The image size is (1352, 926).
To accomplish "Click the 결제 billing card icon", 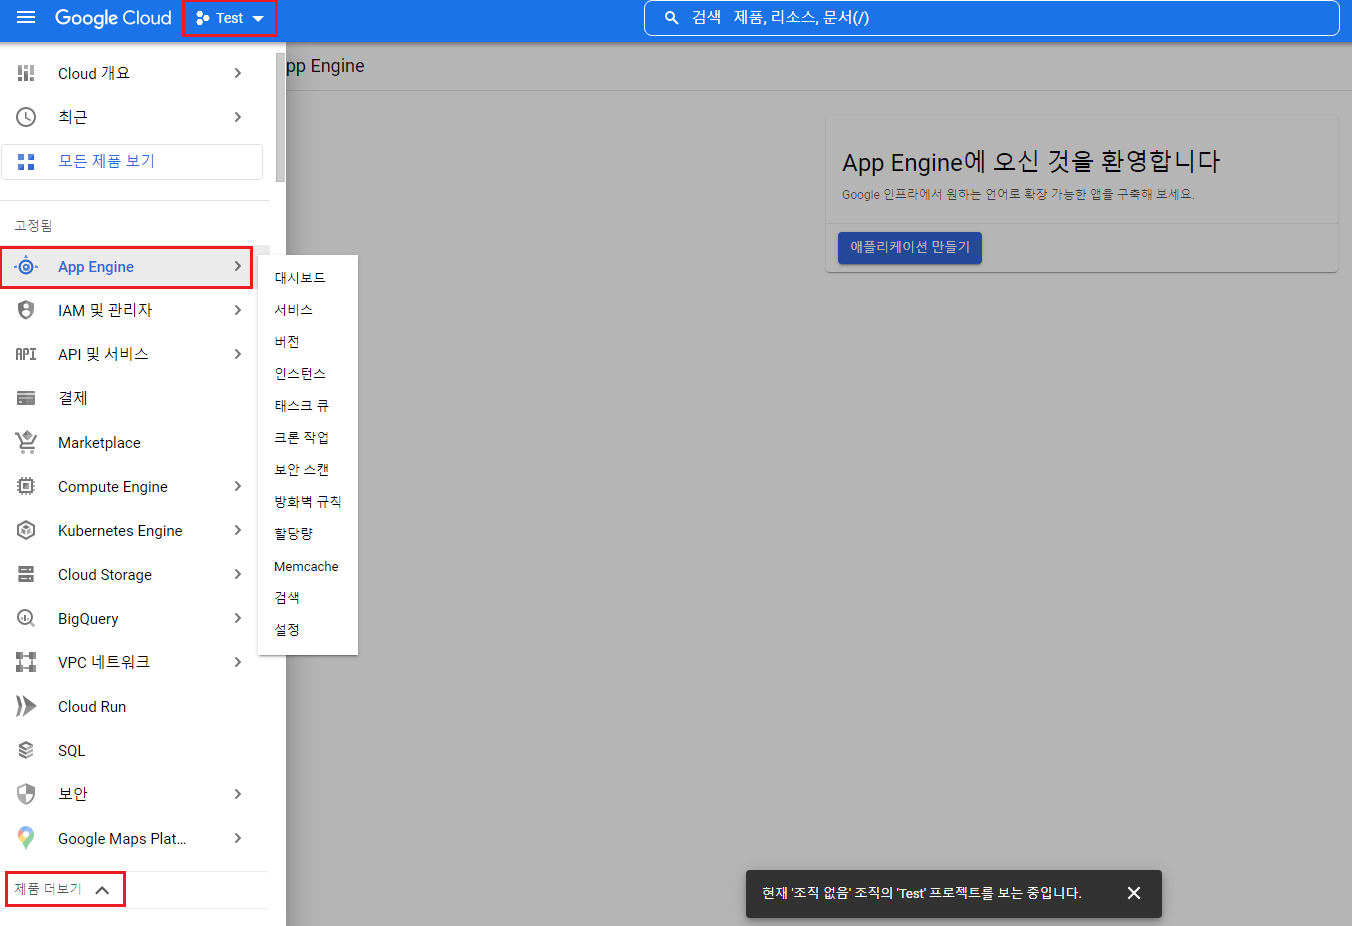I will pos(26,398).
